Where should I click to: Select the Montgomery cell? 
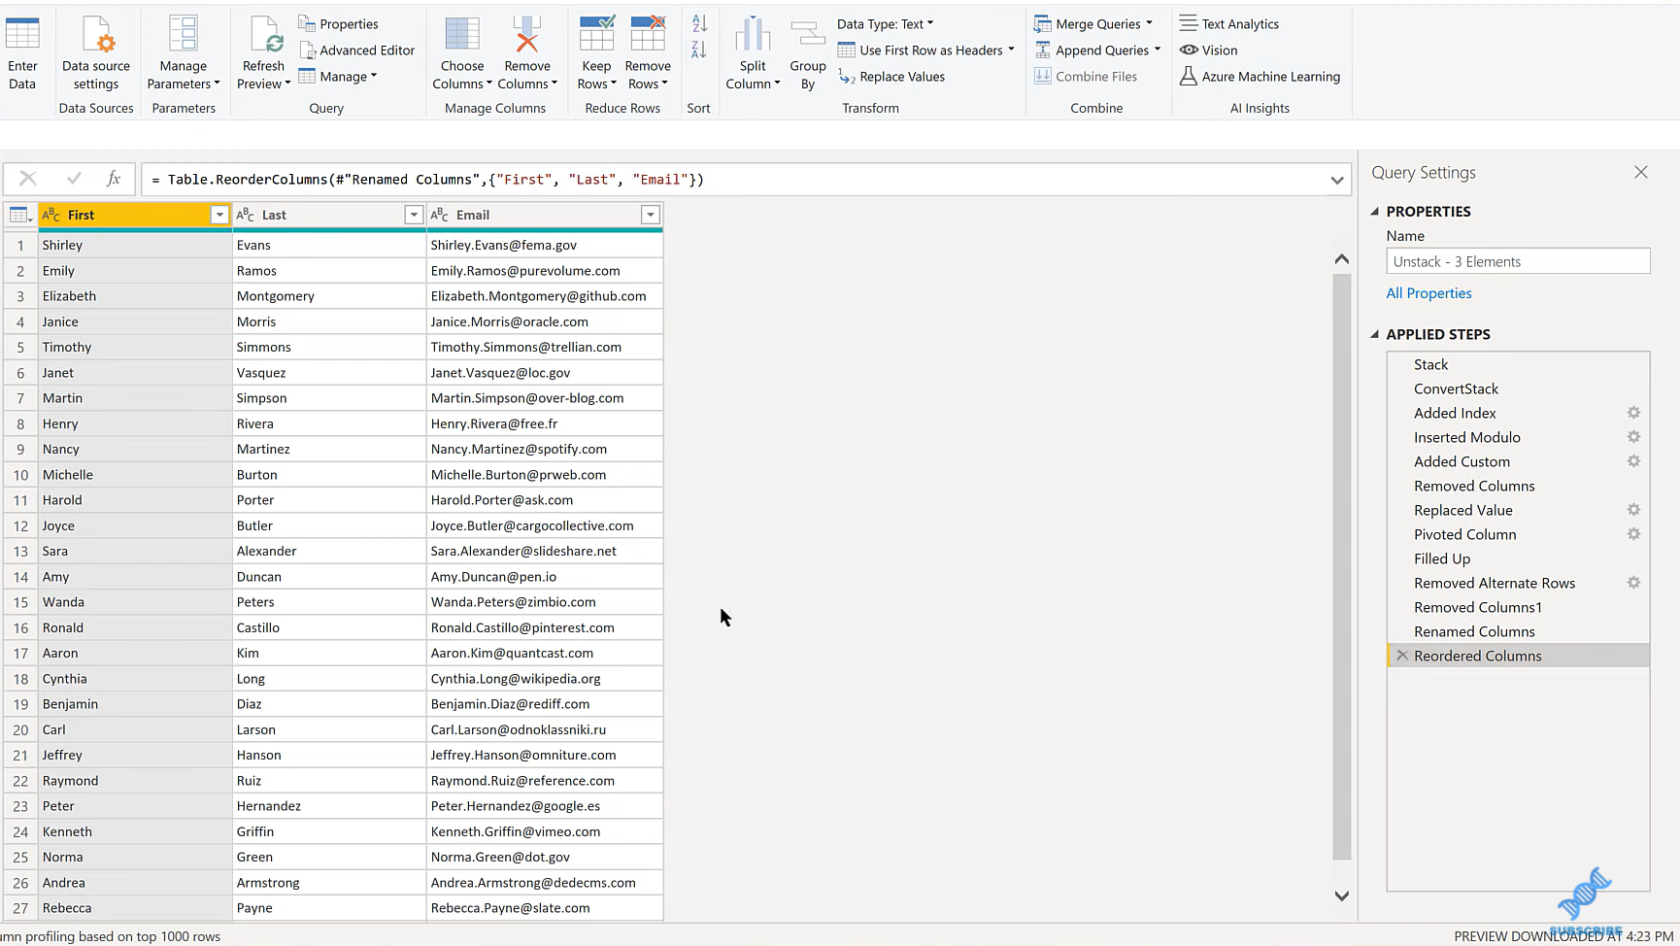[x=329, y=296]
